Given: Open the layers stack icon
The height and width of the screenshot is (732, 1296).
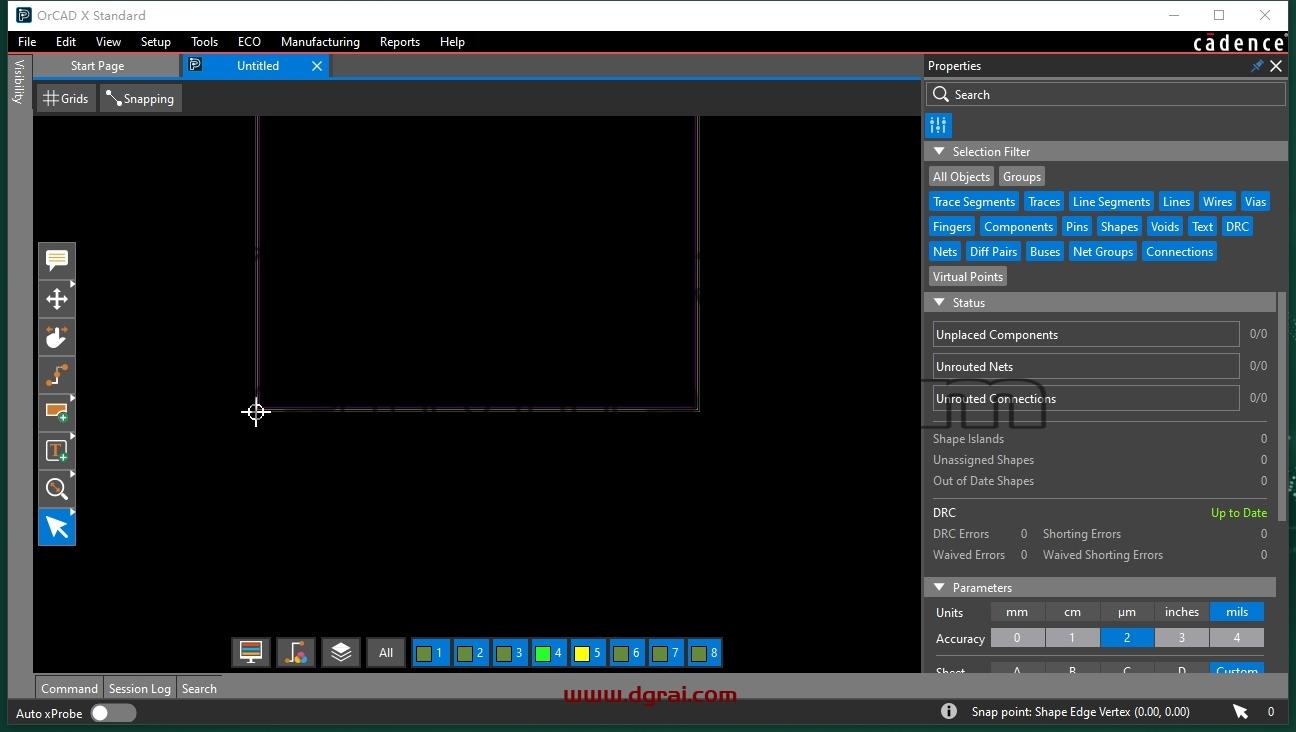Looking at the screenshot, I should 341,653.
